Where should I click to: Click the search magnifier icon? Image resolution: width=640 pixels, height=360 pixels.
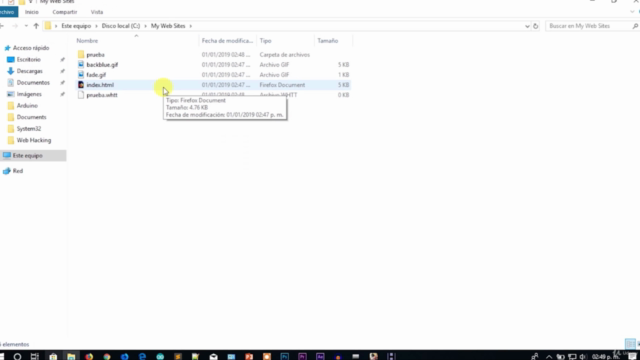(x=635, y=26)
